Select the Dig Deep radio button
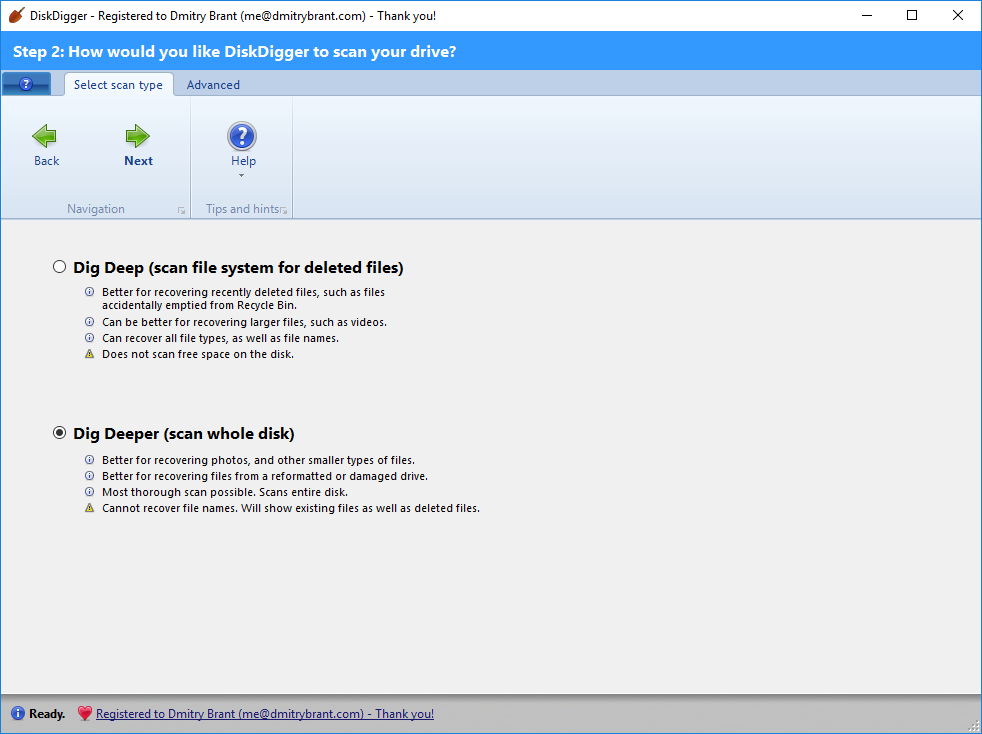Viewport: 982px width, 734px height. tap(59, 267)
